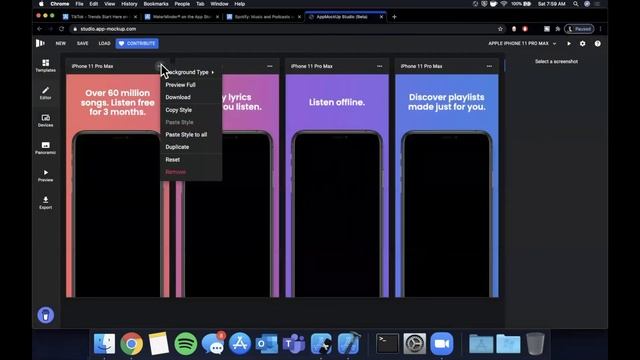Open a new Chrome tab
This screenshot has height=360, width=640.
(x=394, y=17)
